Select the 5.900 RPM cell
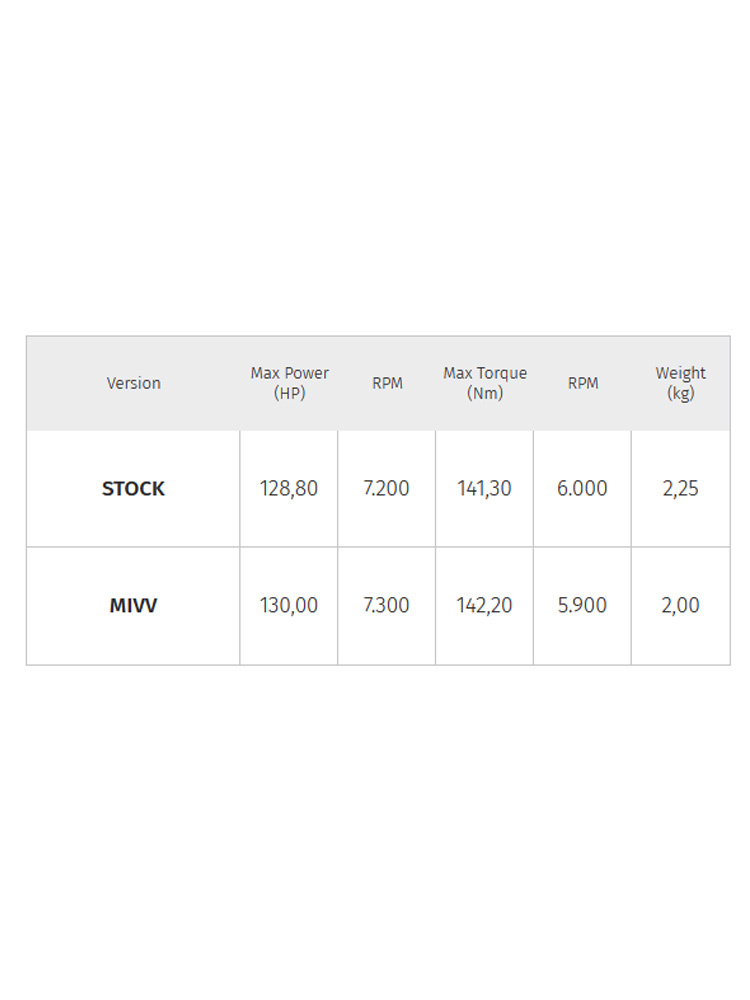Image resolution: width=750 pixels, height=1000 pixels. 582,606
